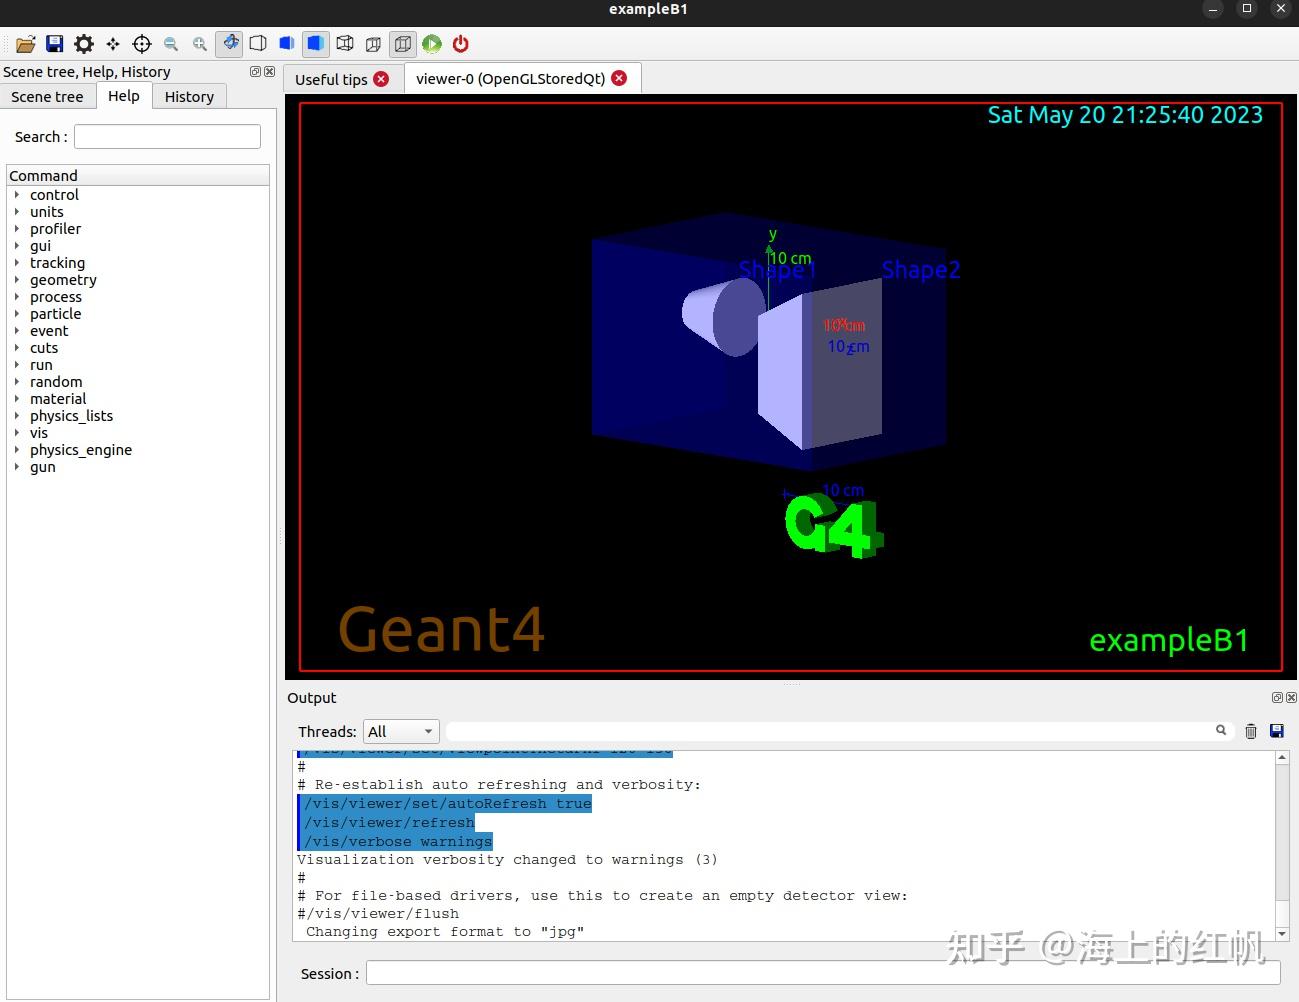Screen dimensions: 1299x1002
Task: Toggle the move/pan crosshair tool
Action: point(113,44)
